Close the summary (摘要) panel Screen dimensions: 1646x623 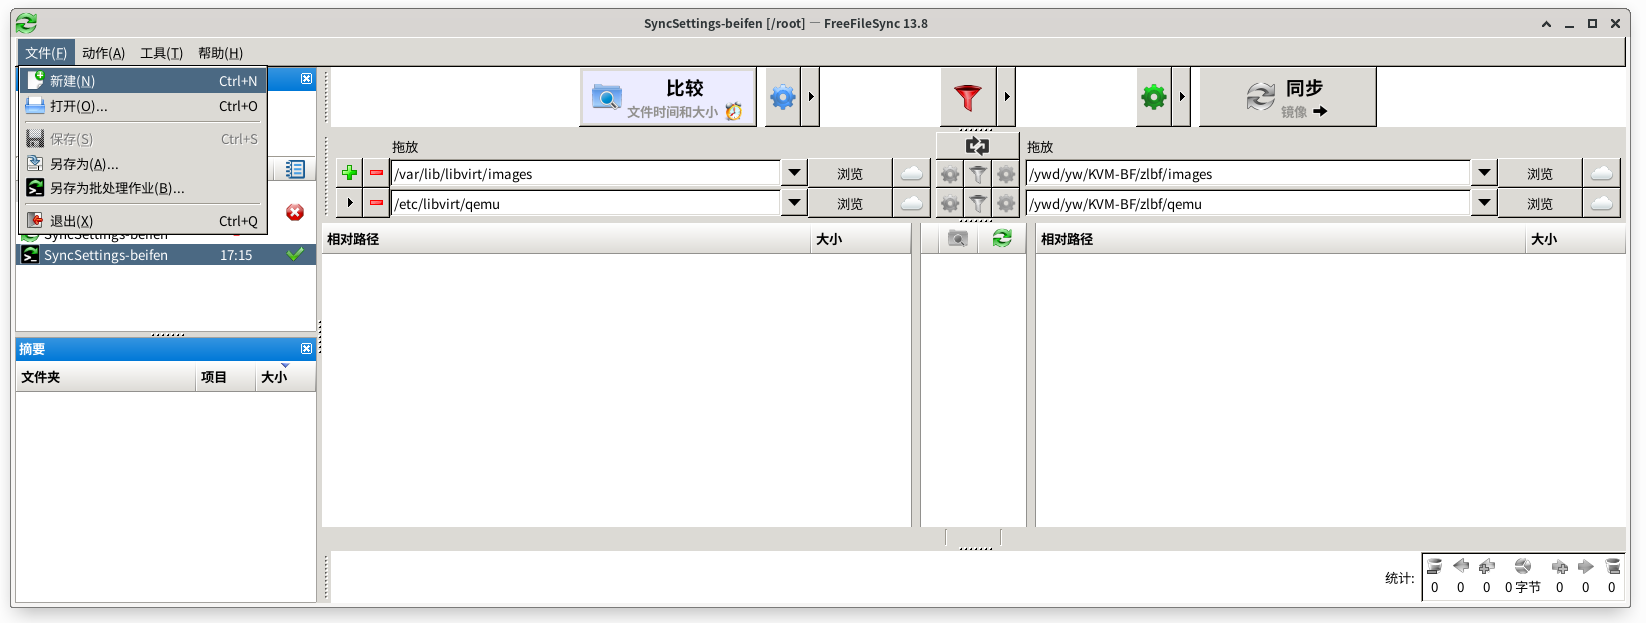[306, 348]
